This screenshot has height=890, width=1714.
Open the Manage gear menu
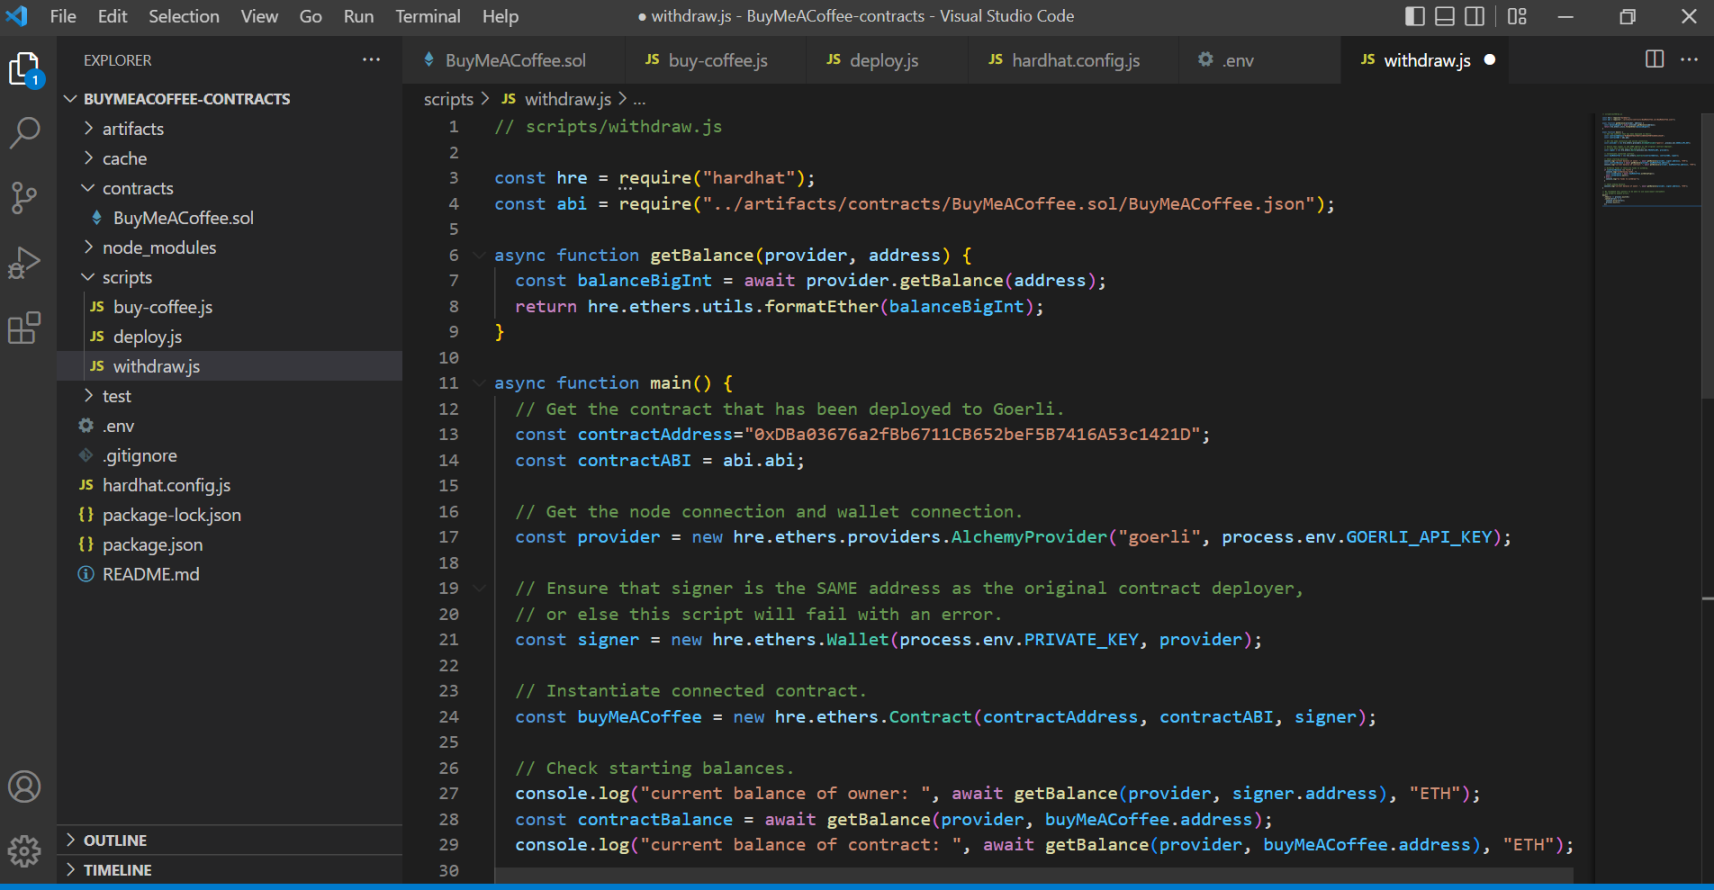24,851
